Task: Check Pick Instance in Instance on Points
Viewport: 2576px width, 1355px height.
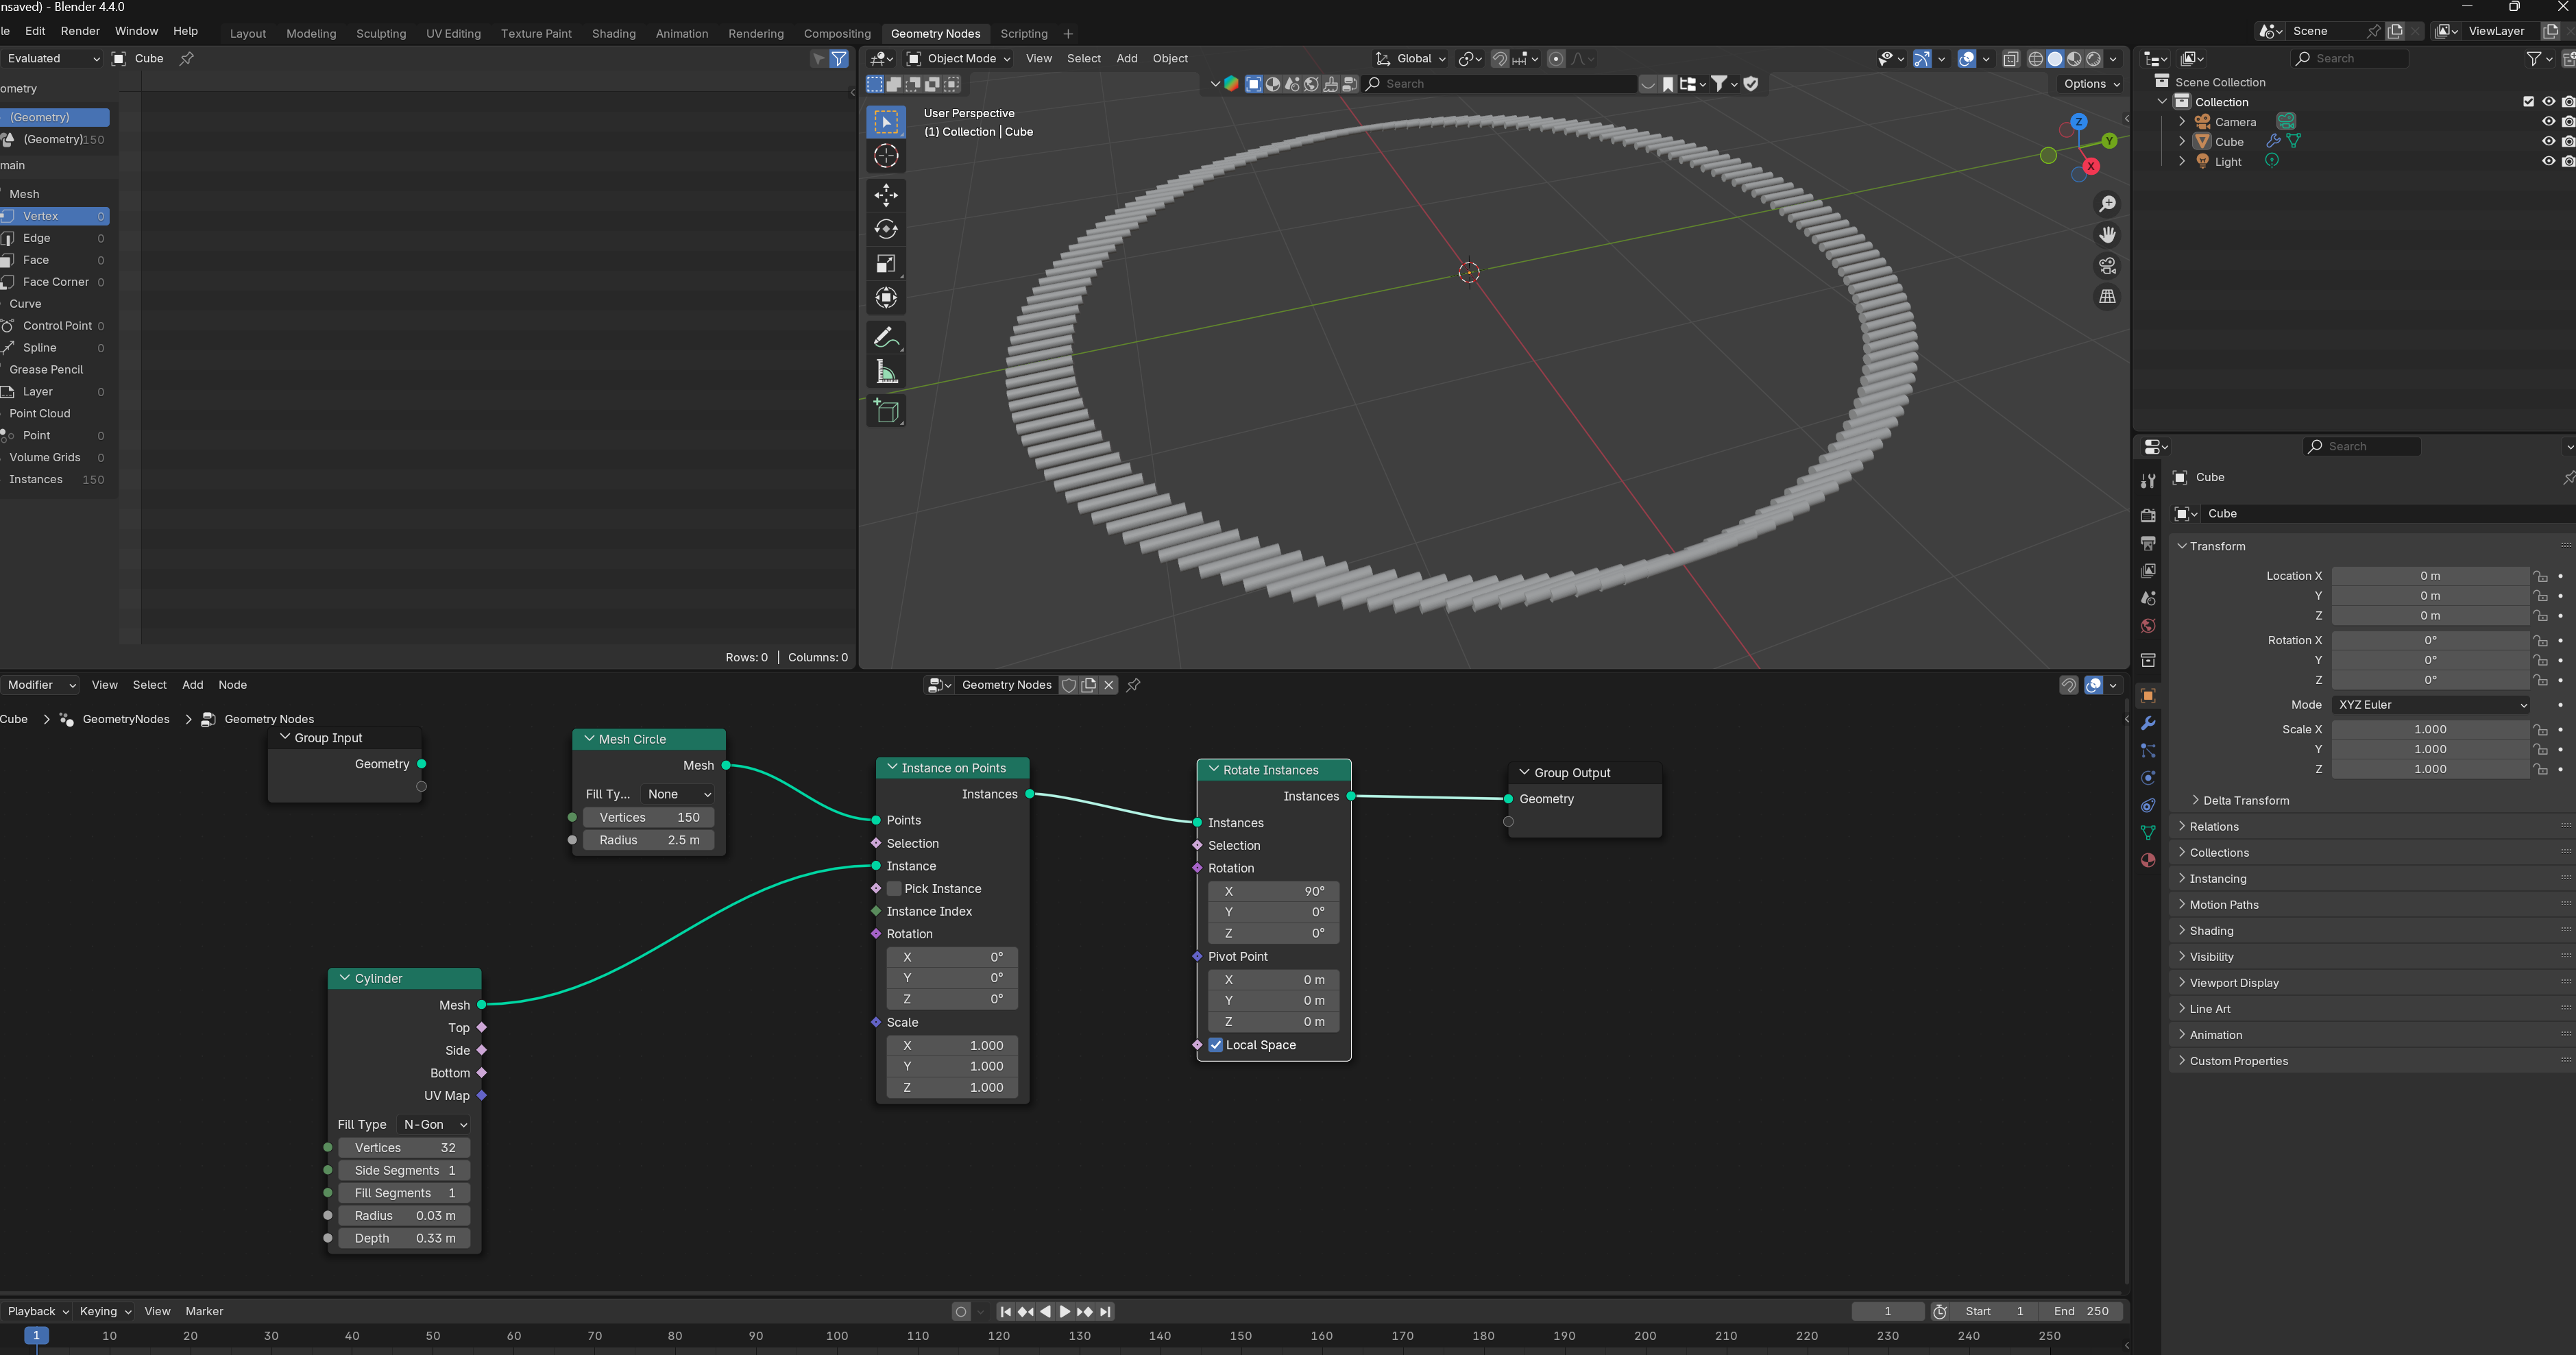Action: (894, 889)
